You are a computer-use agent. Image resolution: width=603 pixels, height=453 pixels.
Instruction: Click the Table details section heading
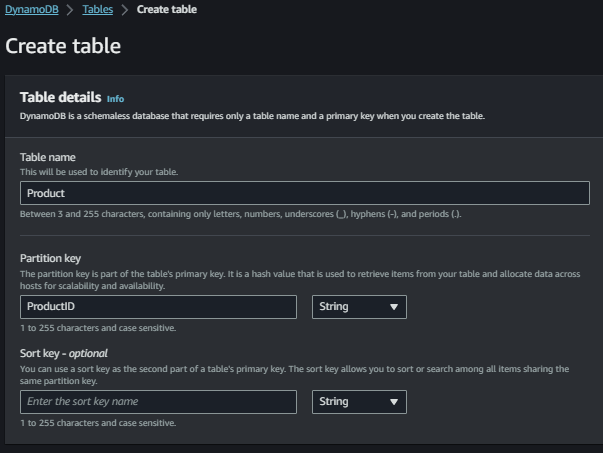(60, 98)
